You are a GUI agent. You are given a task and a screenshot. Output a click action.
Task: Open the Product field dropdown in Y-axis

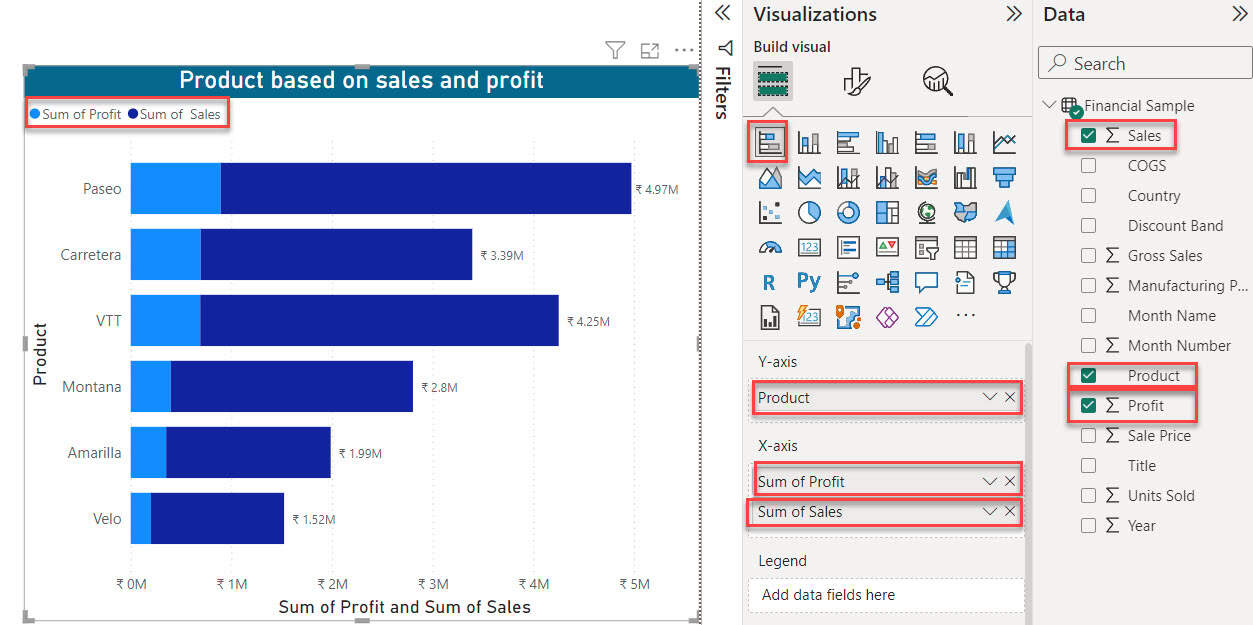(990, 397)
